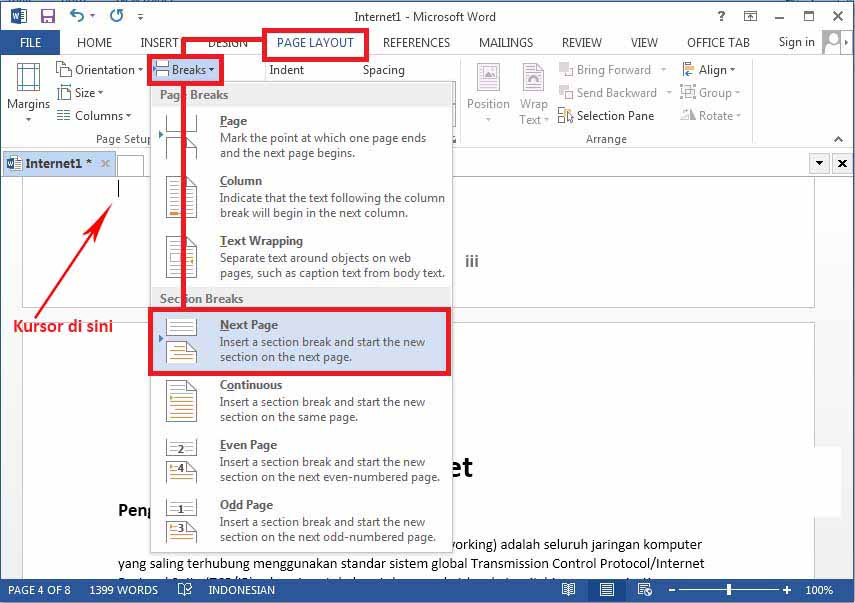The height and width of the screenshot is (603, 855).
Task: Click the 1399 WORDS count
Action: coord(123,590)
